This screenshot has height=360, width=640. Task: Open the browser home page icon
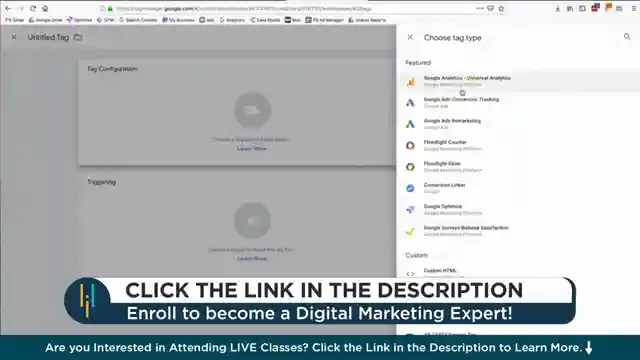45,9
